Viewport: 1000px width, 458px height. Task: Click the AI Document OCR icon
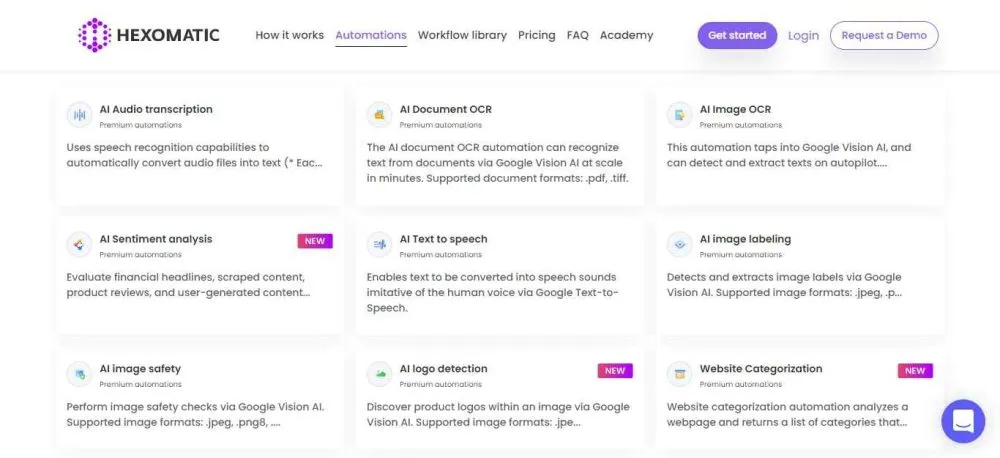point(379,116)
